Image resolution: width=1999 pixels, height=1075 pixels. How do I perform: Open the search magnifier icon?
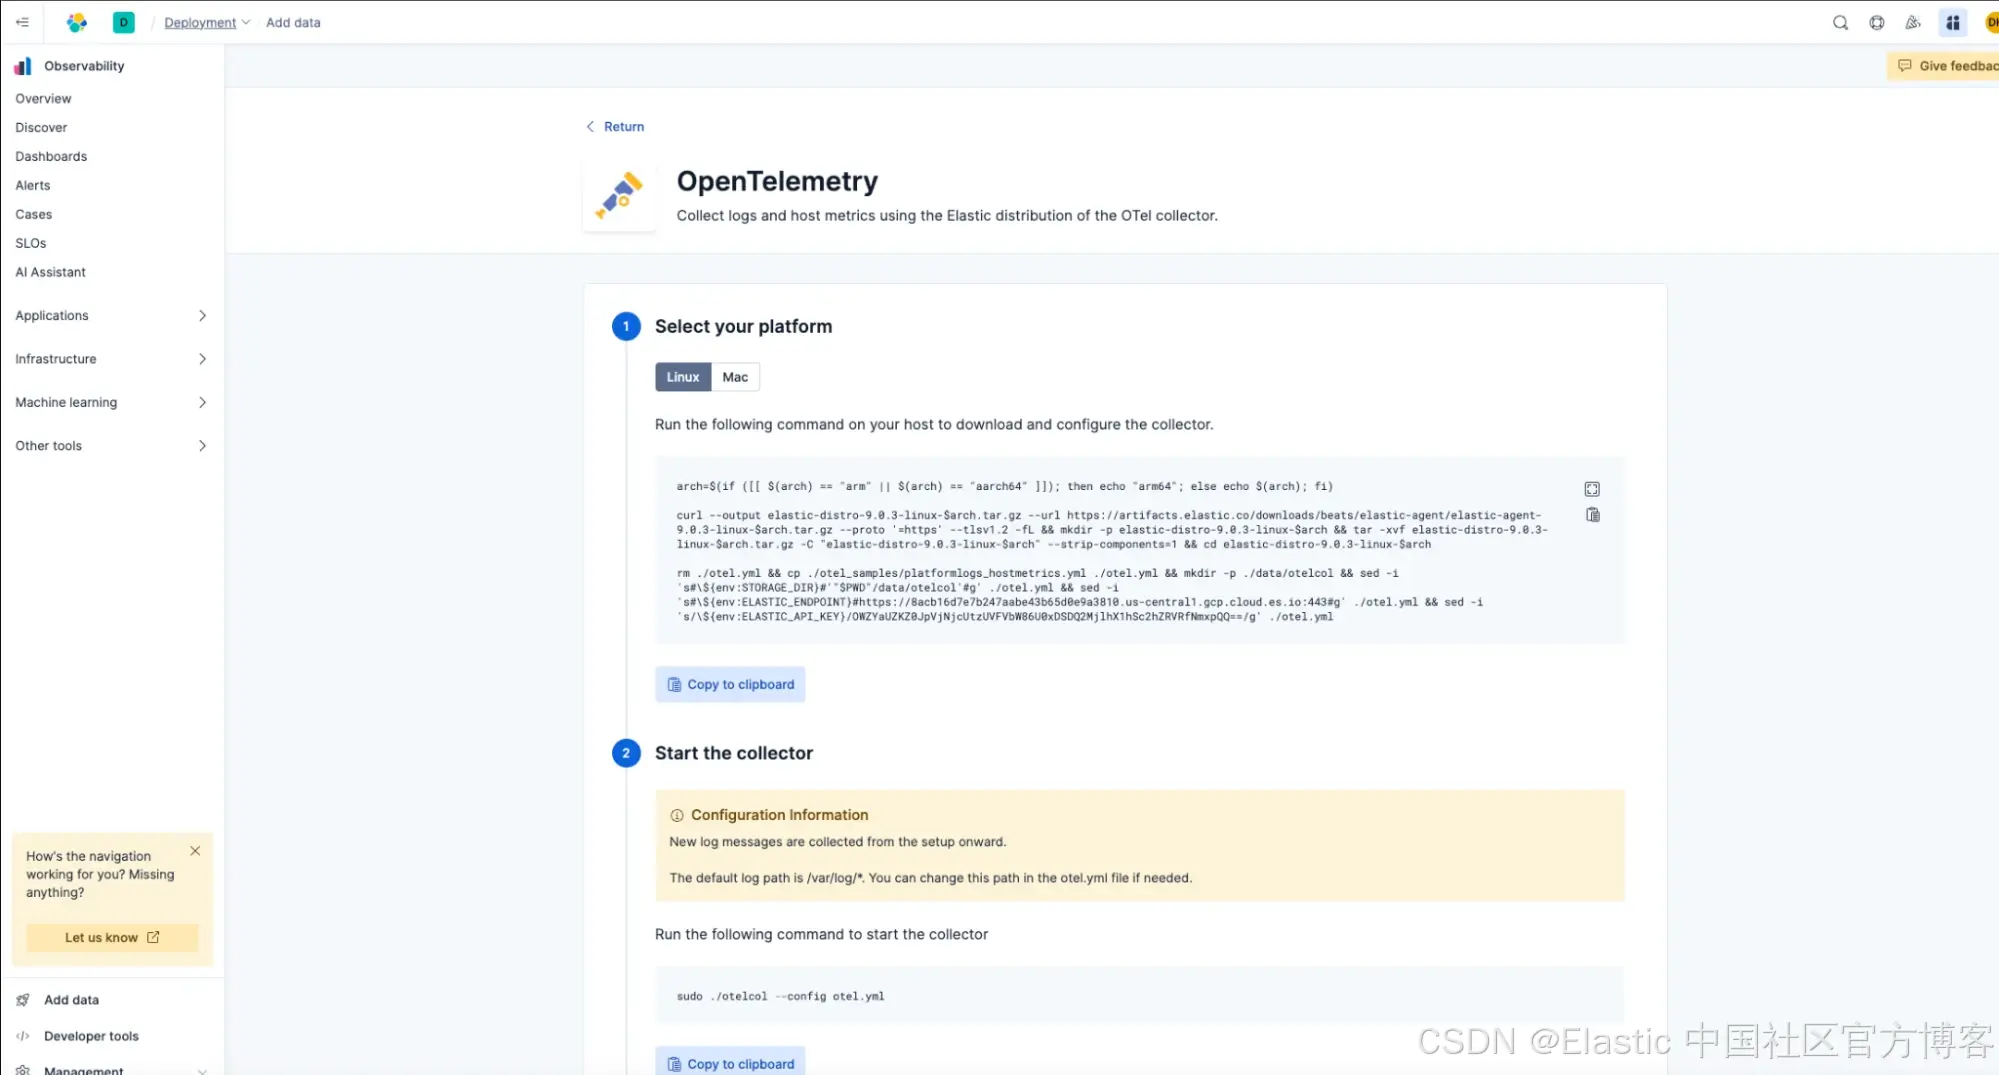pos(1840,22)
